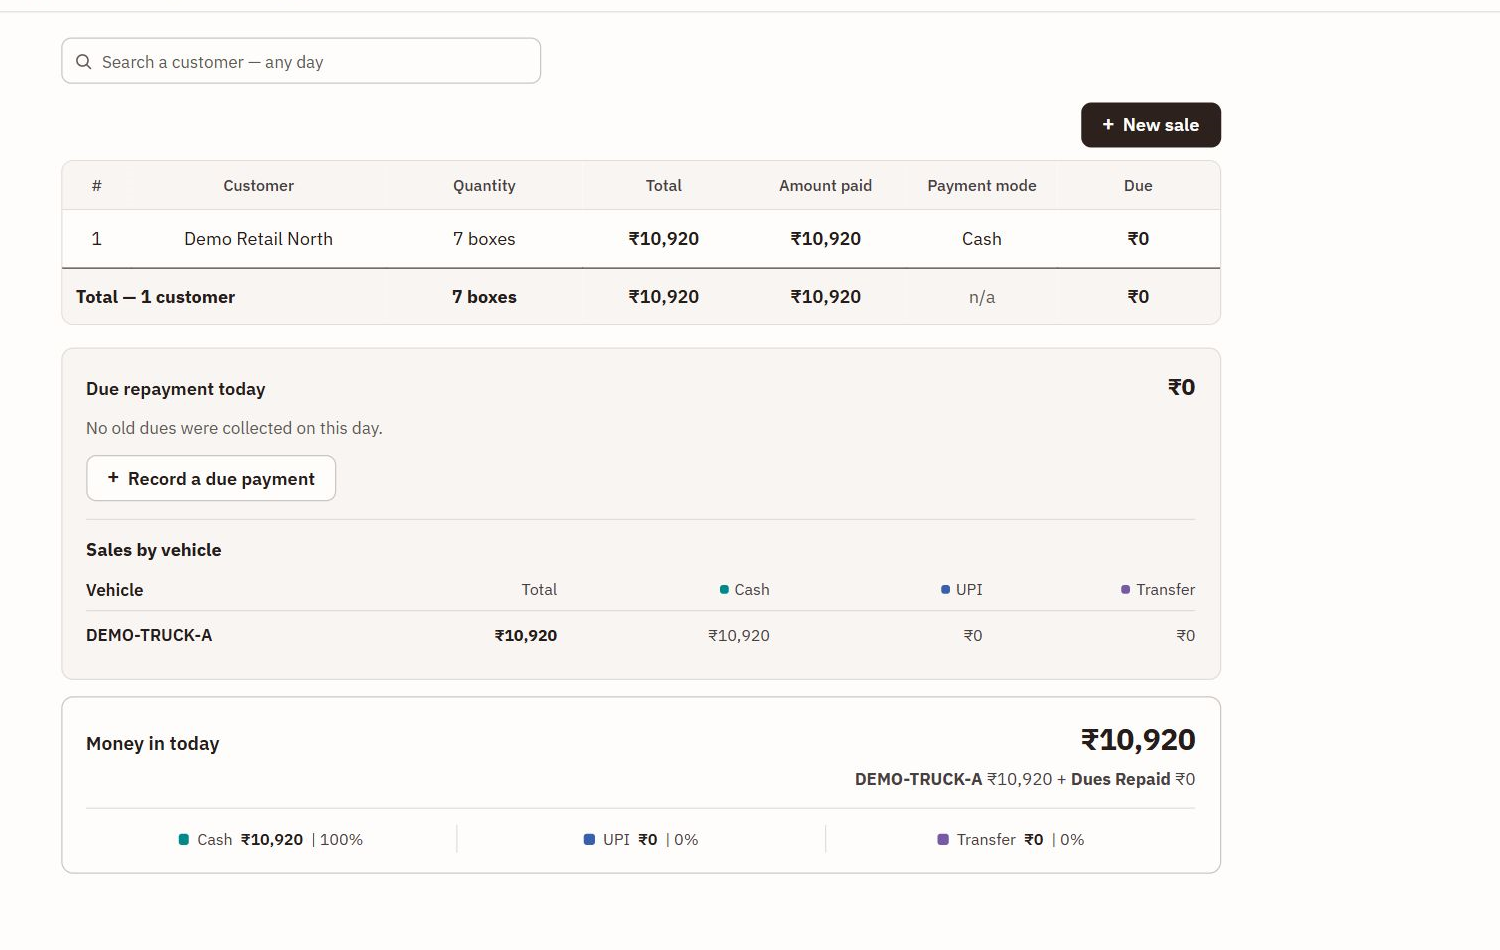Focus the customer search field
This screenshot has width=1500, height=950.
(301, 61)
